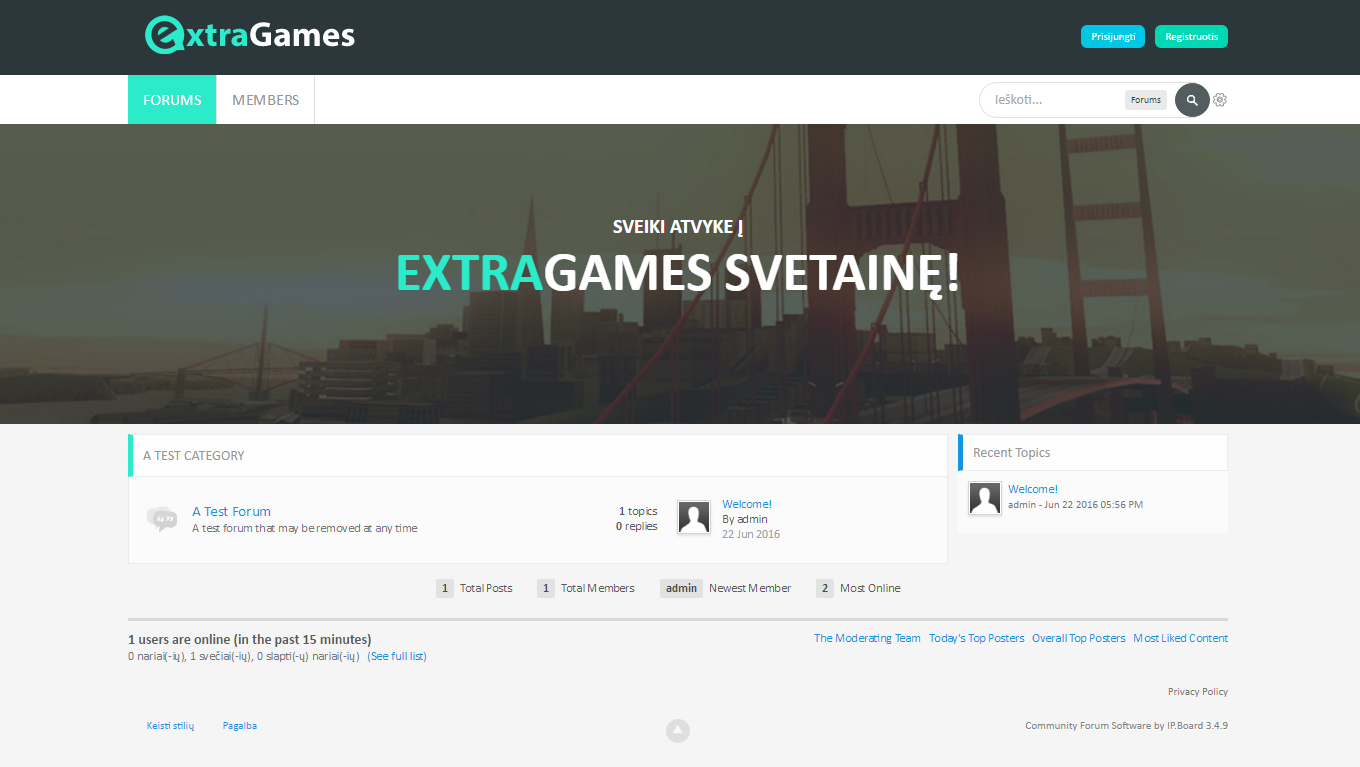Focus the Ieškoti search field
This screenshot has height=767, width=1360.
(x=1055, y=100)
